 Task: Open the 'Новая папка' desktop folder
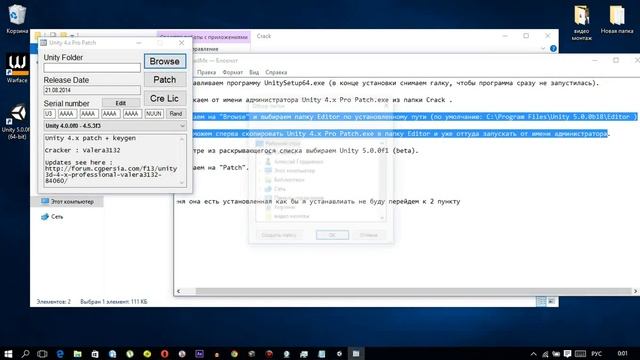click(x=617, y=19)
